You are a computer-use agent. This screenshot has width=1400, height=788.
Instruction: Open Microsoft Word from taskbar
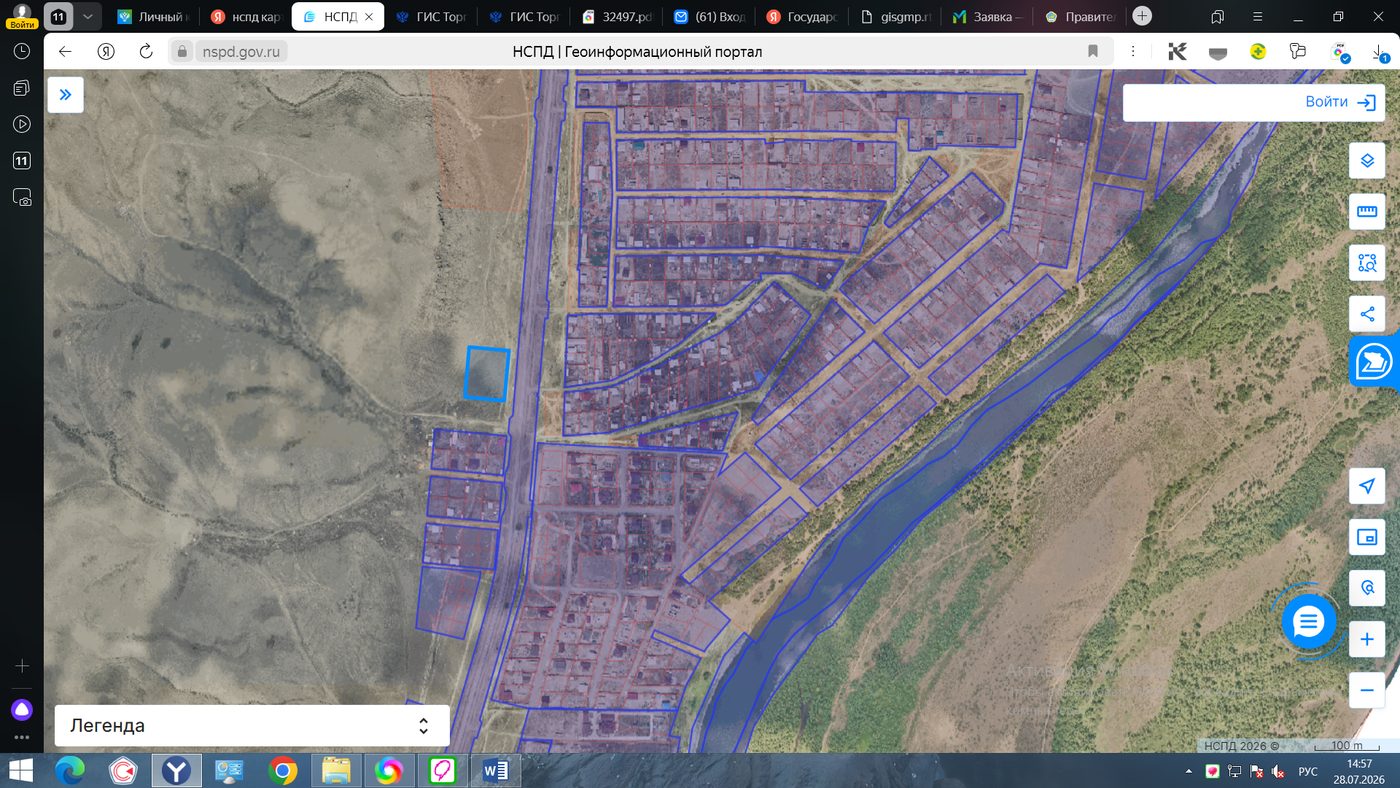496,770
